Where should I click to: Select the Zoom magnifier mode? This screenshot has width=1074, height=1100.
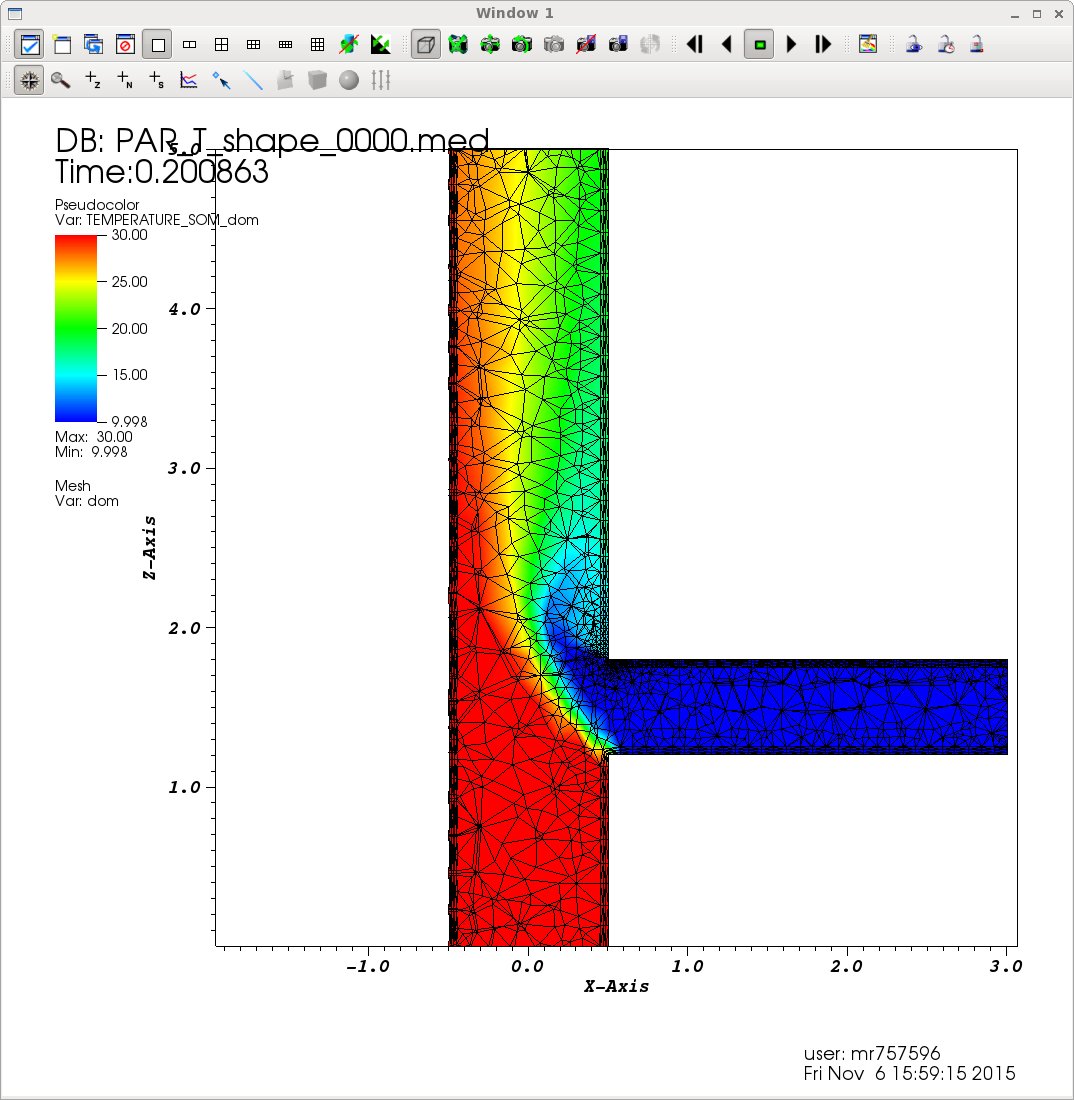[x=61, y=80]
